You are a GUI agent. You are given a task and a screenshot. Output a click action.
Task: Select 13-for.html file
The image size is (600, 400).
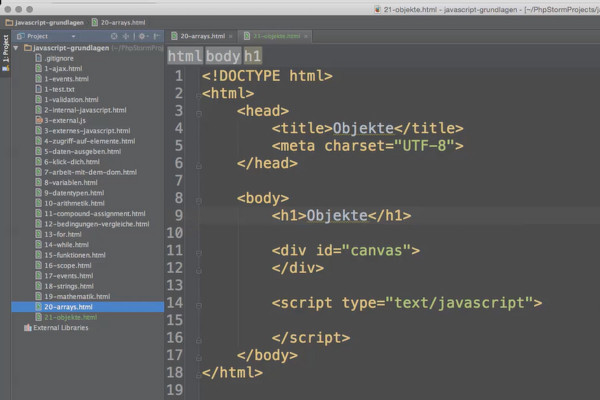click(x=63, y=234)
